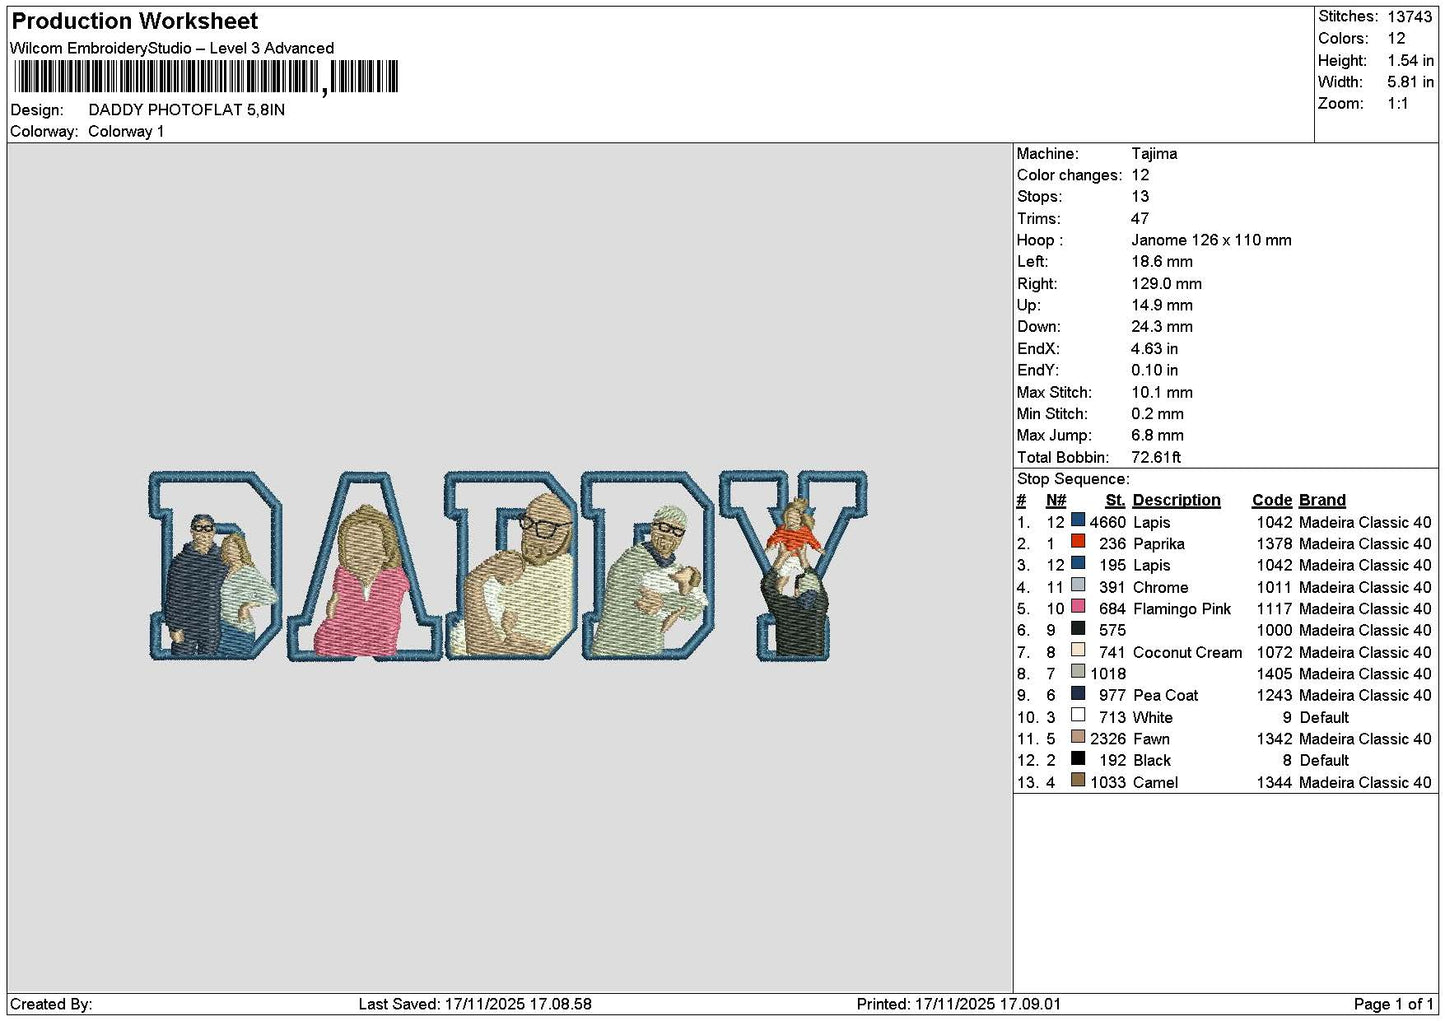This screenshot has width=1445, height=1021.
Task: Click the Left value '18.6 mm'
Action: (x=1162, y=262)
